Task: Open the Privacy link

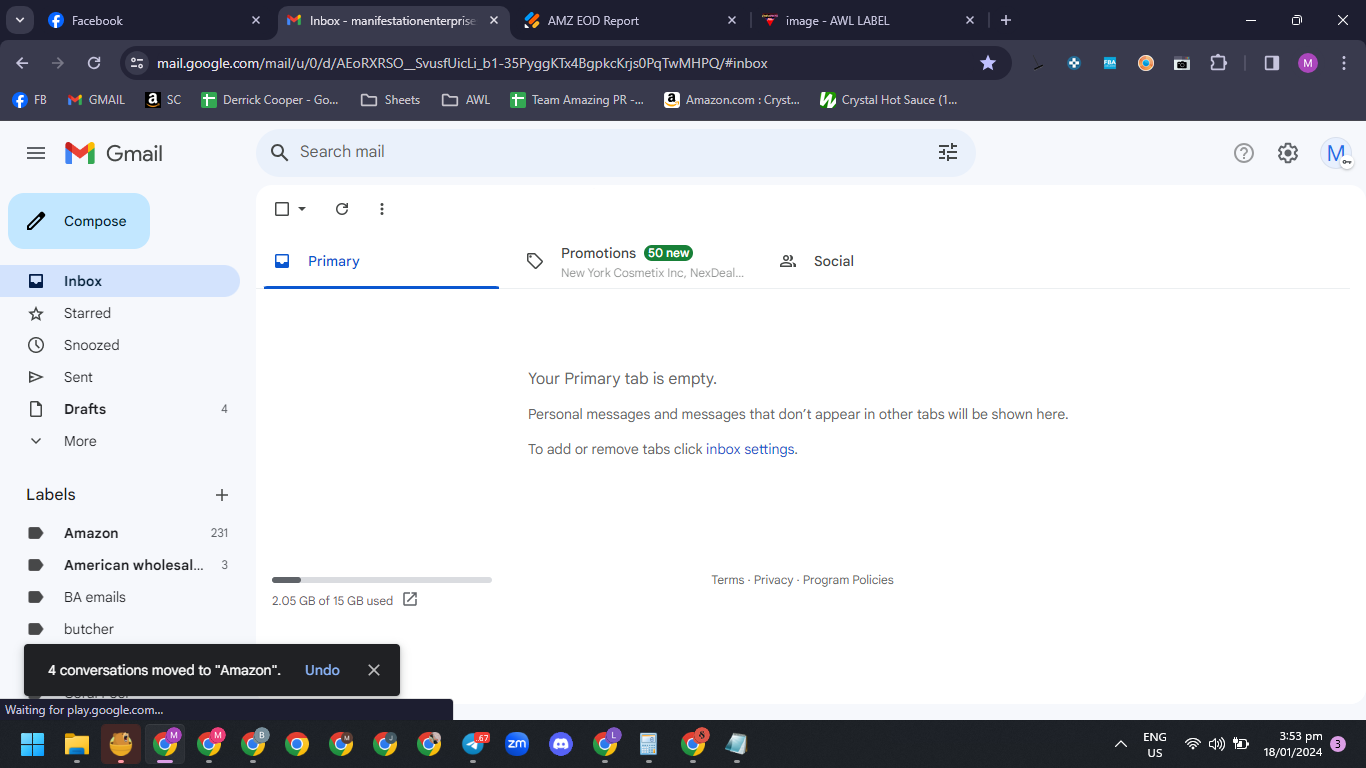Action: 773,580
